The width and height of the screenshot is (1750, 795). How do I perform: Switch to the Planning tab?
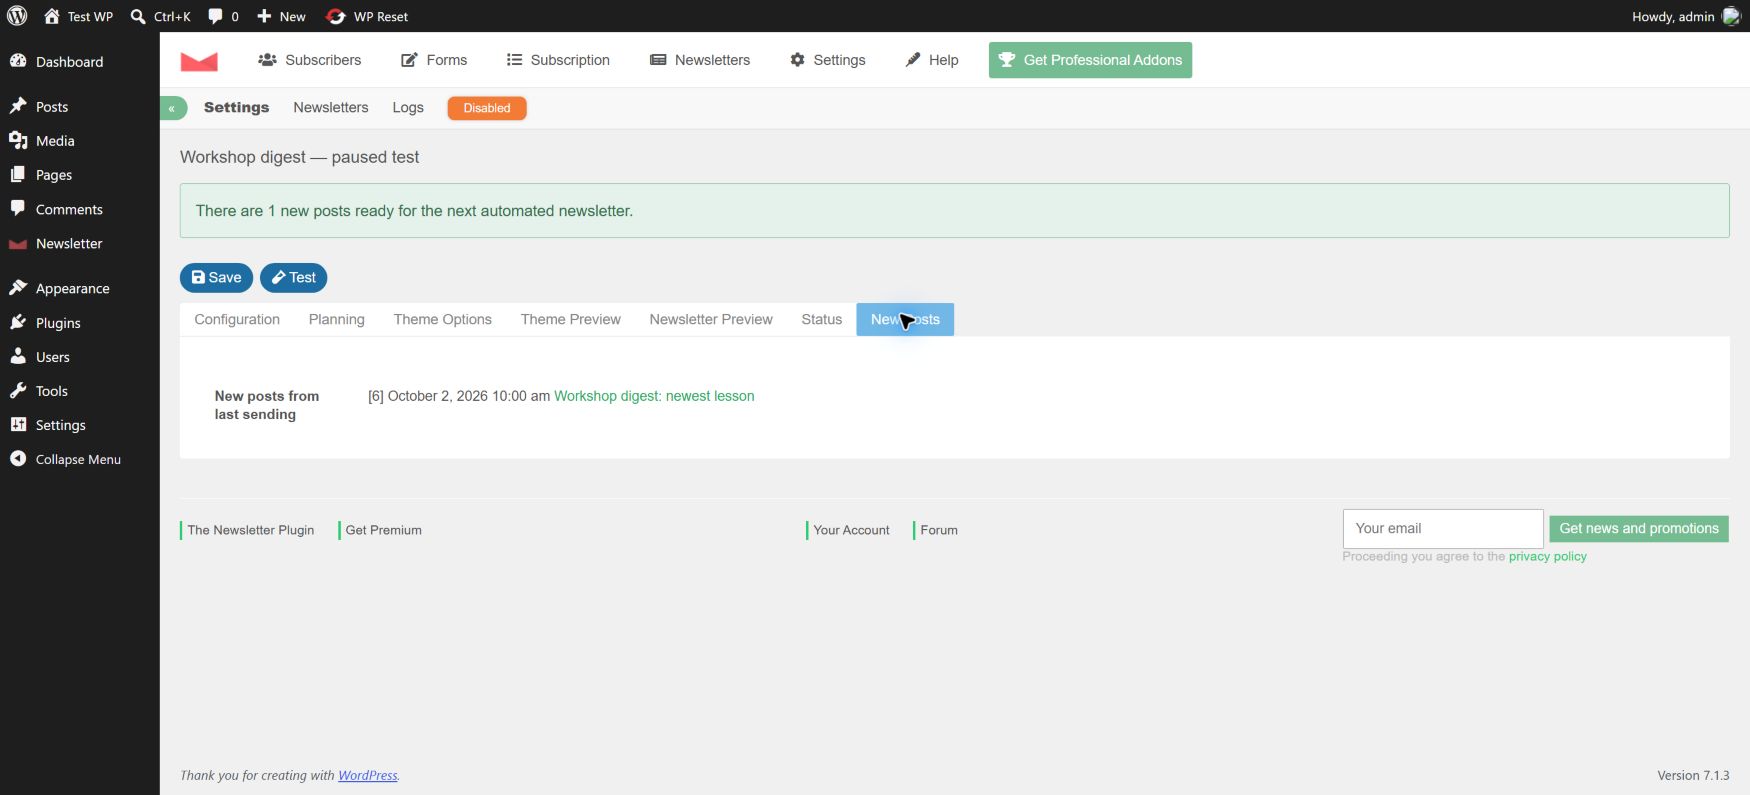(337, 320)
